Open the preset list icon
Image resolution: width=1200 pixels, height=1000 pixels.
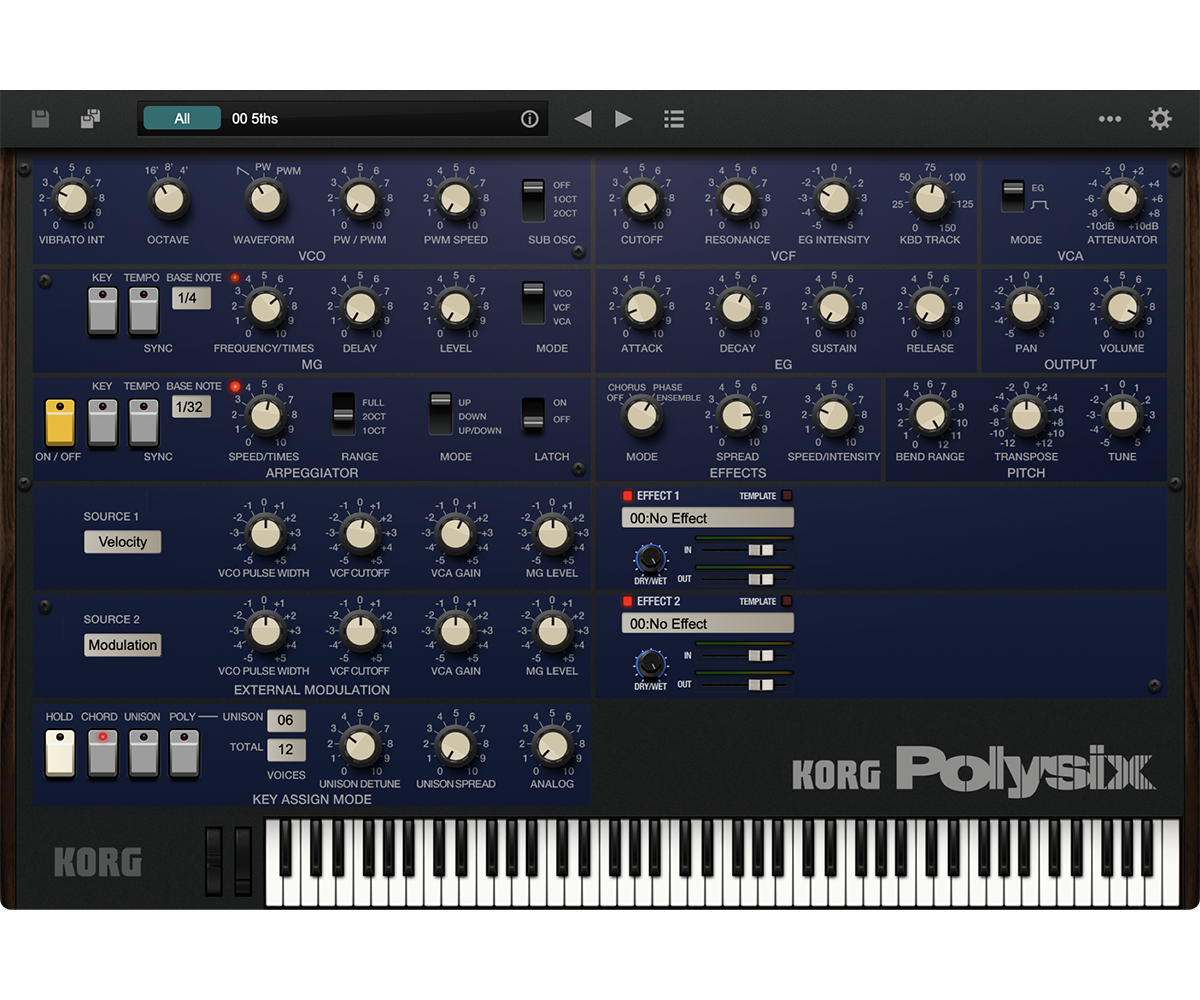click(674, 119)
